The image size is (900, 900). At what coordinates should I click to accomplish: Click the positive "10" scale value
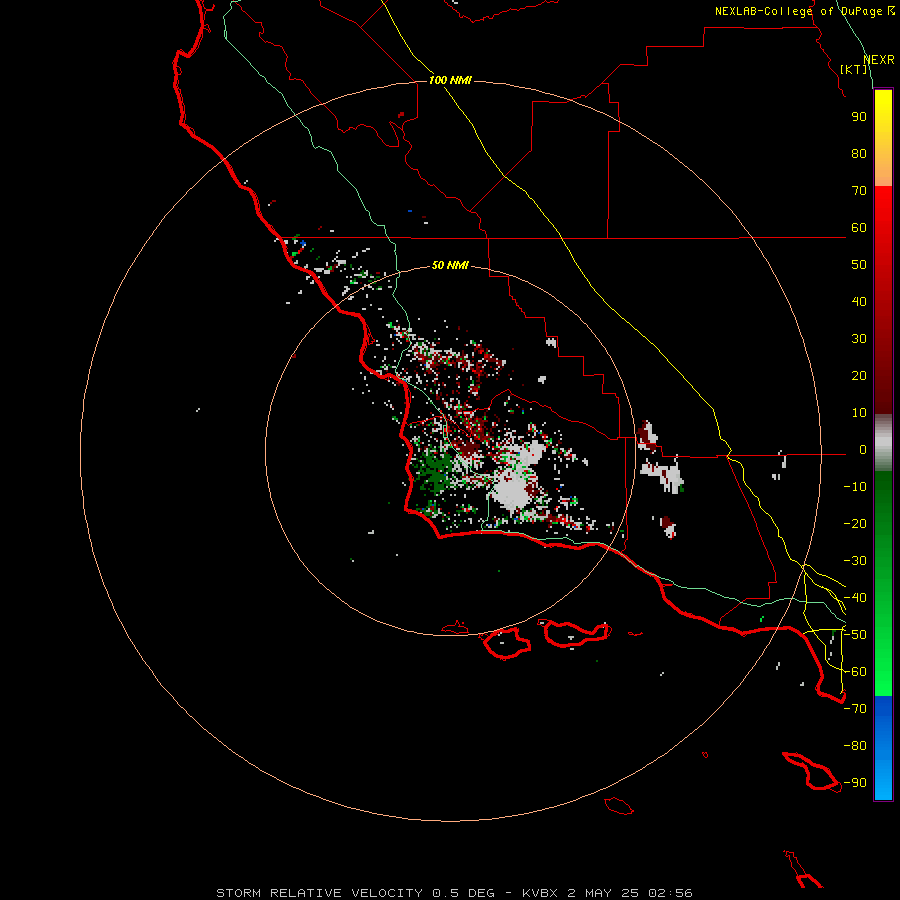pyautogui.click(x=859, y=413)
